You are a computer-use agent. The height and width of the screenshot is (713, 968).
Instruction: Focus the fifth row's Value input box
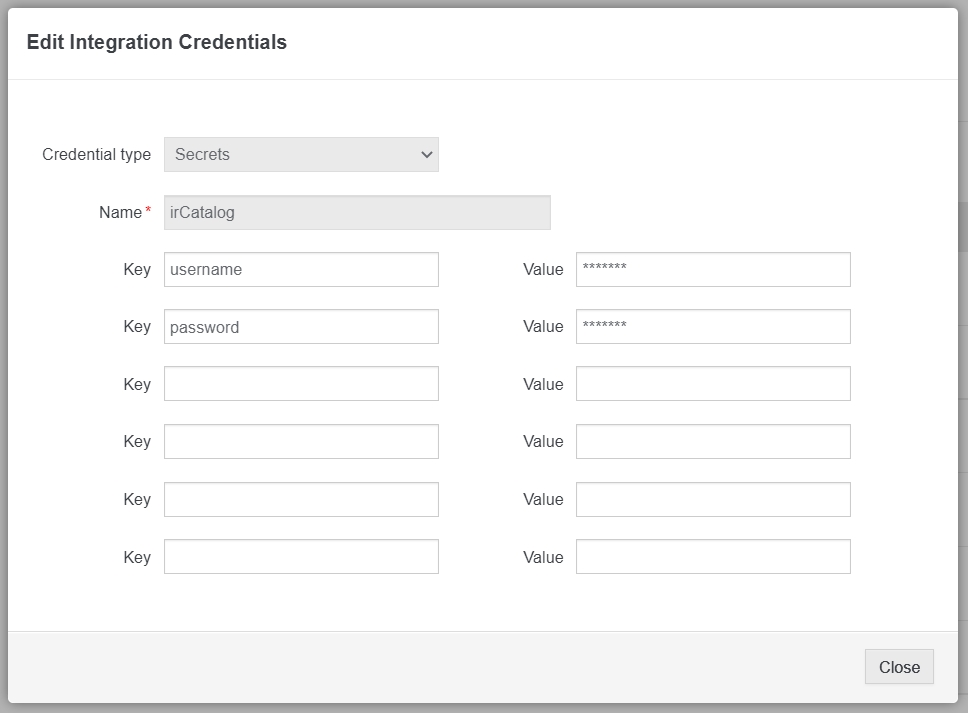click(x=713, y=499)
